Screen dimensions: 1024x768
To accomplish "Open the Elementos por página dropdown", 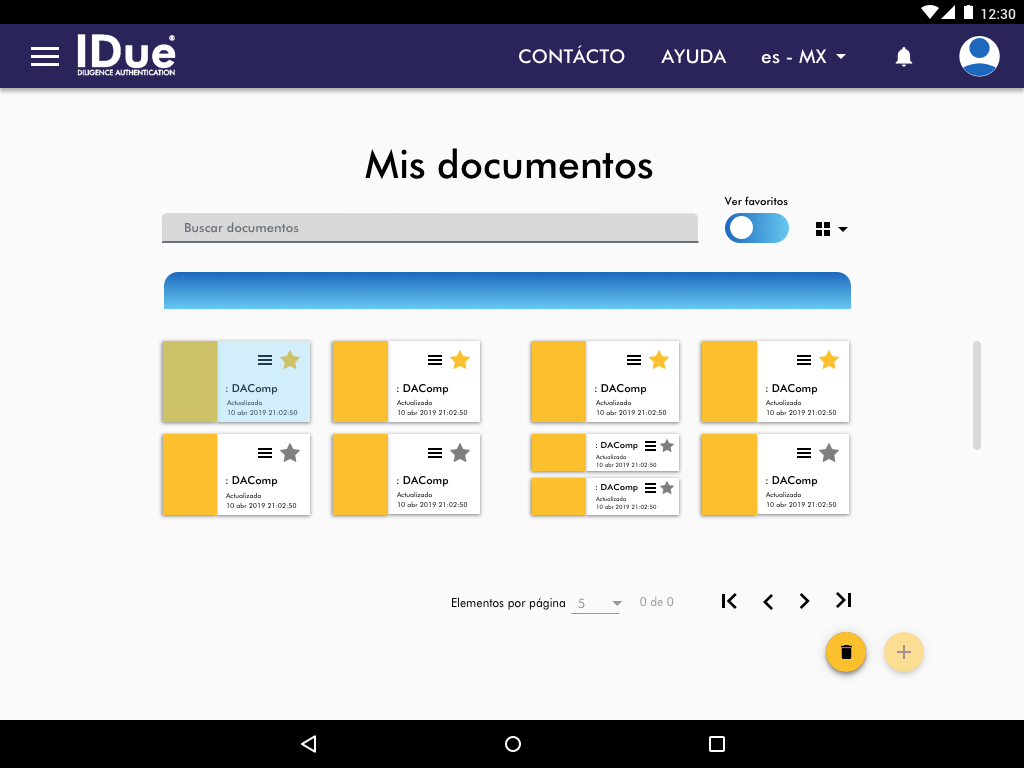I will (597, 603).
